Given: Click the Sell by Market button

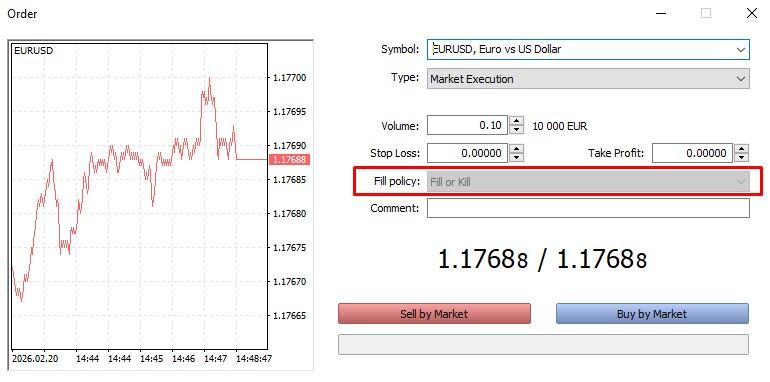Looking at the screenshot, I should click(x=434, y=314).
